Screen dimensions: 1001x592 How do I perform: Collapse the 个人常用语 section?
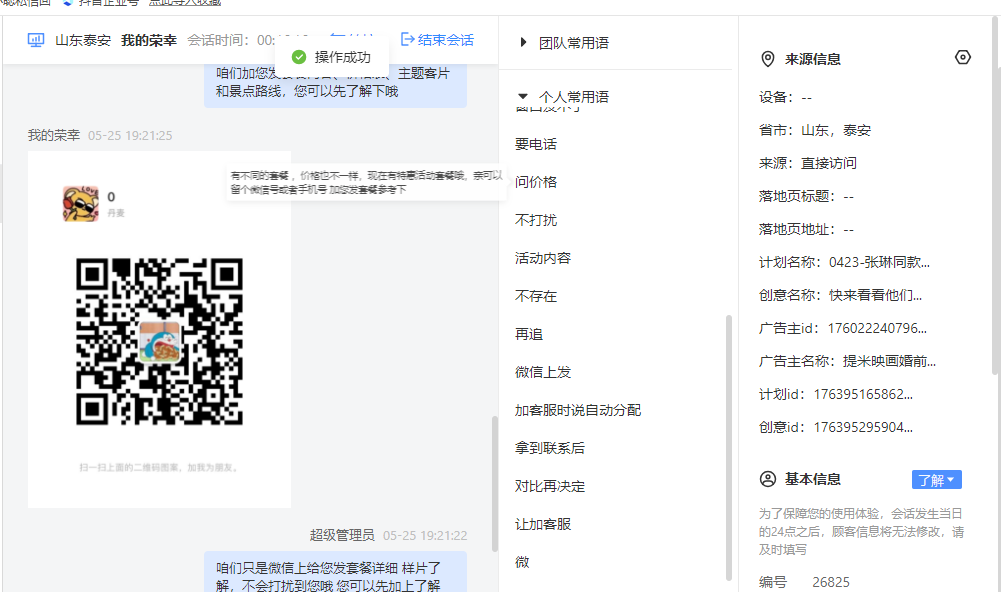point(564,97)
